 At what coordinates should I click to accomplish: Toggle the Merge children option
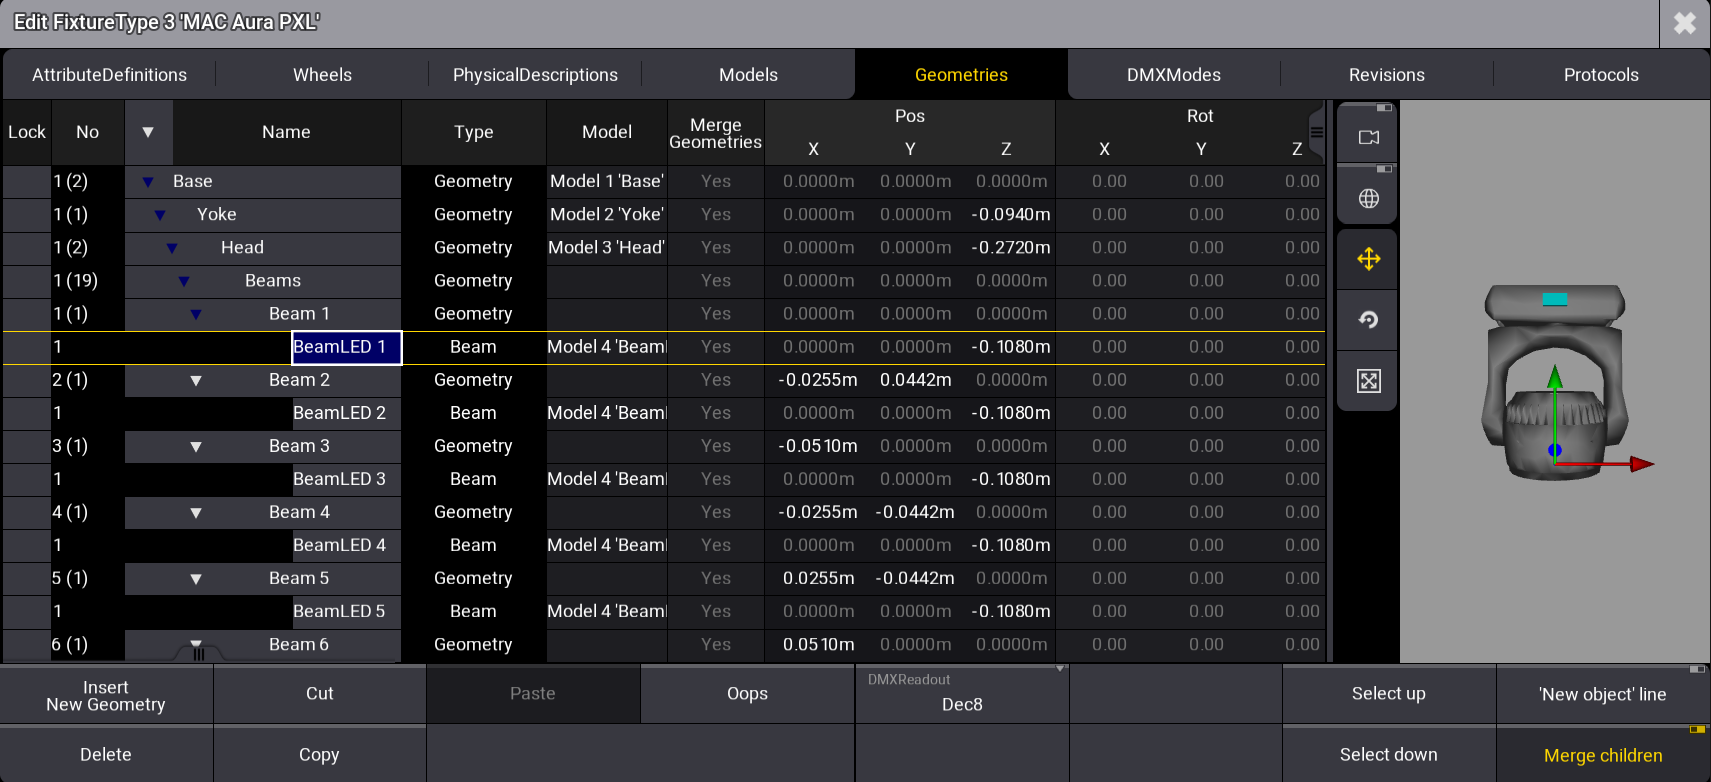(1602, 755)
